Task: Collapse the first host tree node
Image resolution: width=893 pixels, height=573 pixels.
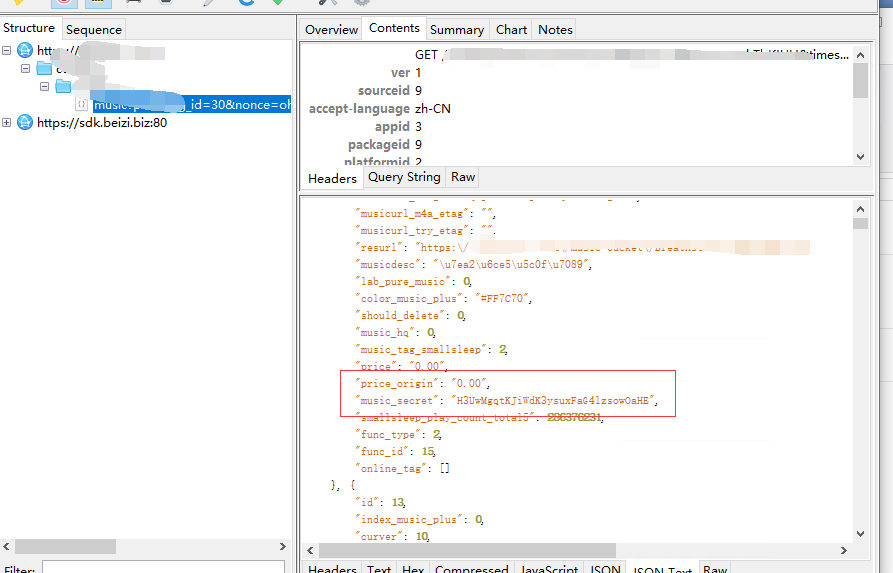Action: pos(7,51)
